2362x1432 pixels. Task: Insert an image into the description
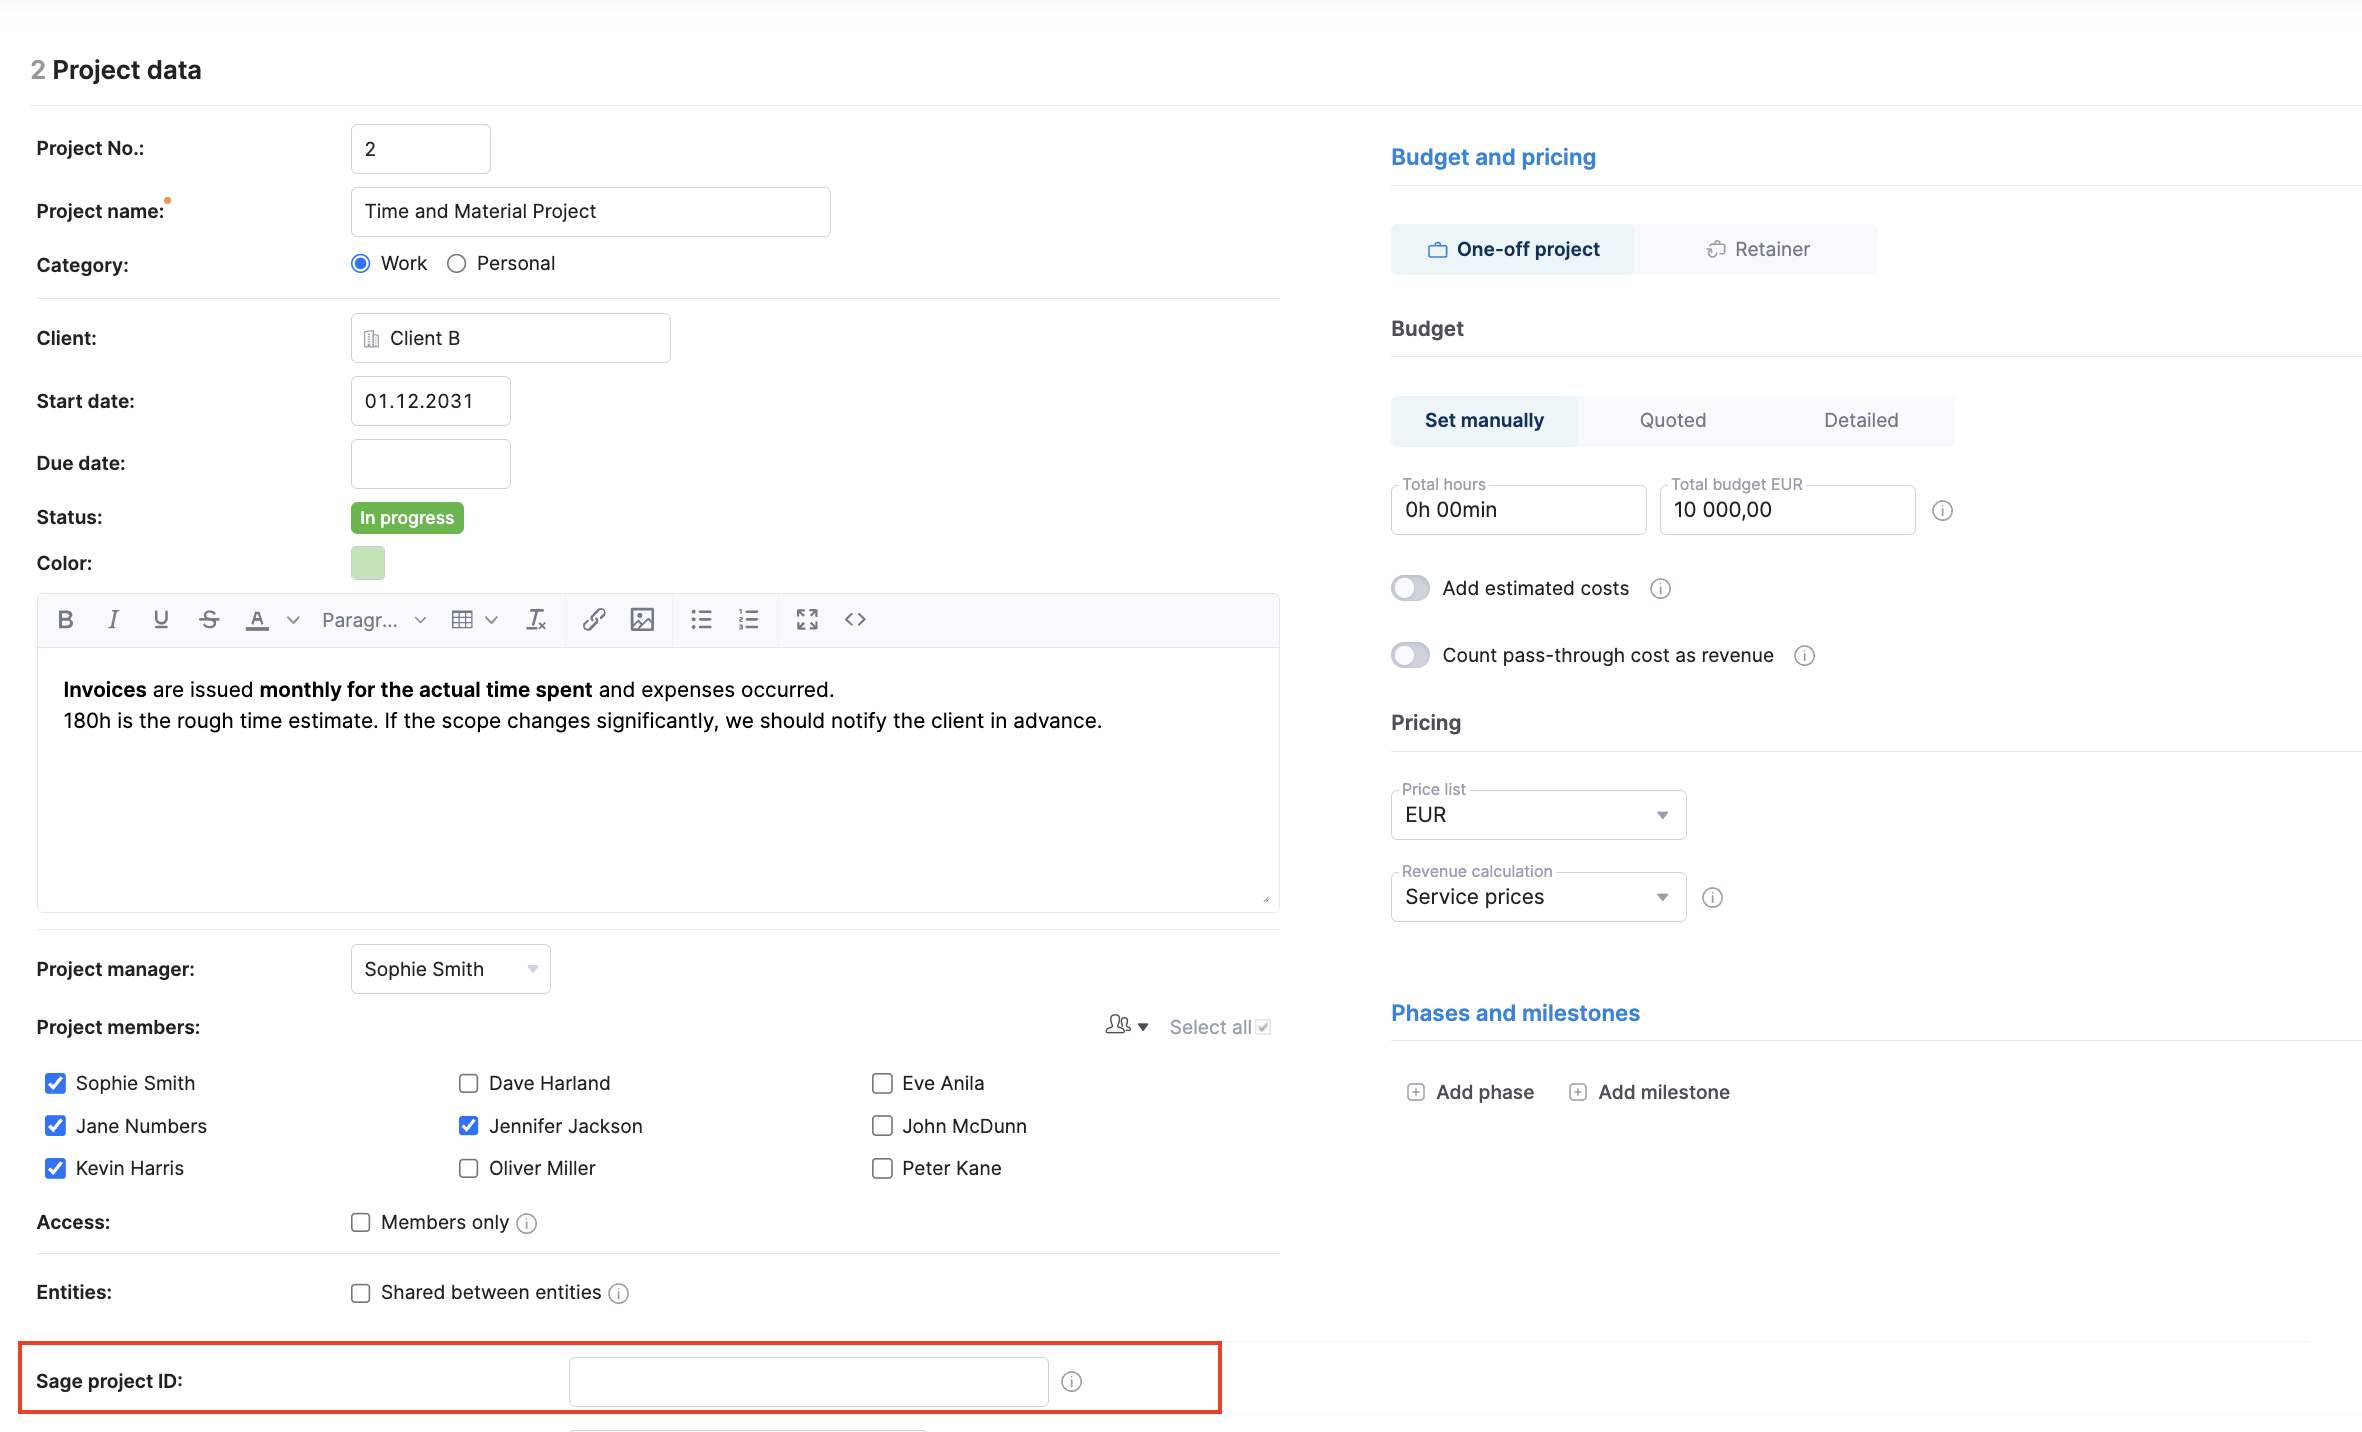(x=642, y=619)
